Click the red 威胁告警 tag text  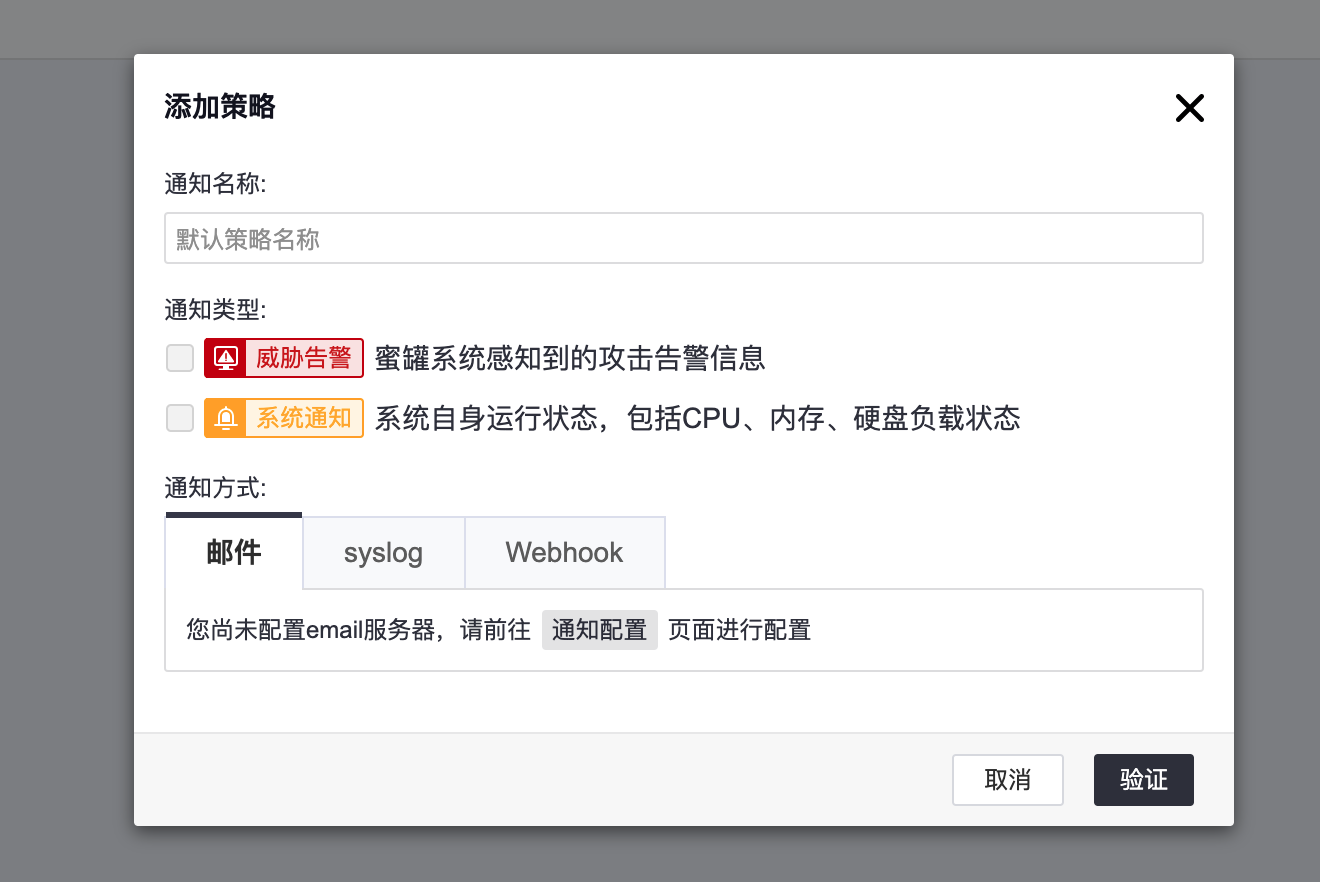pyautogui.click(x=303, y=358)
